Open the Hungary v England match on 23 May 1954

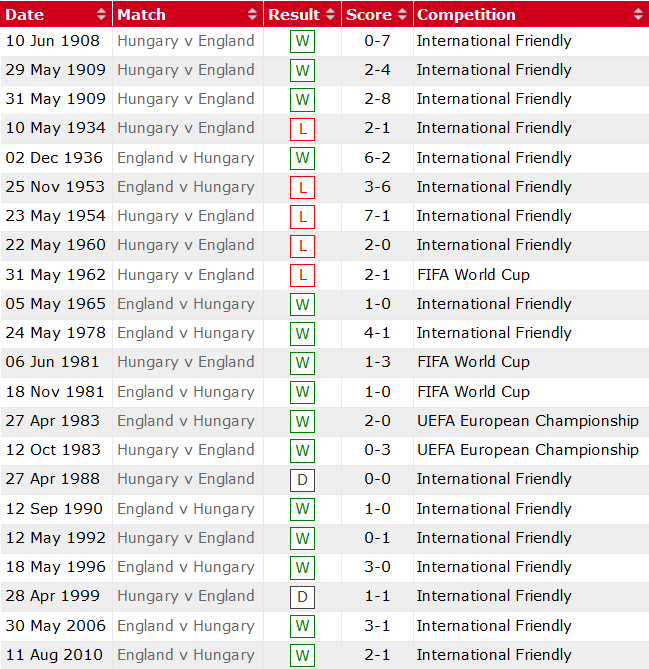(186, 216)
